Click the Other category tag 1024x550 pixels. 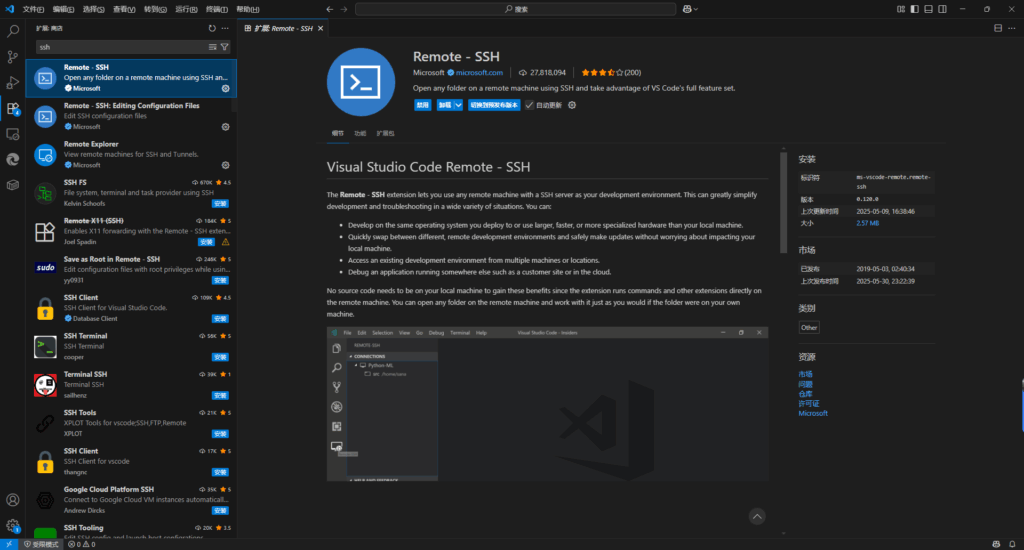pos(809,328)
